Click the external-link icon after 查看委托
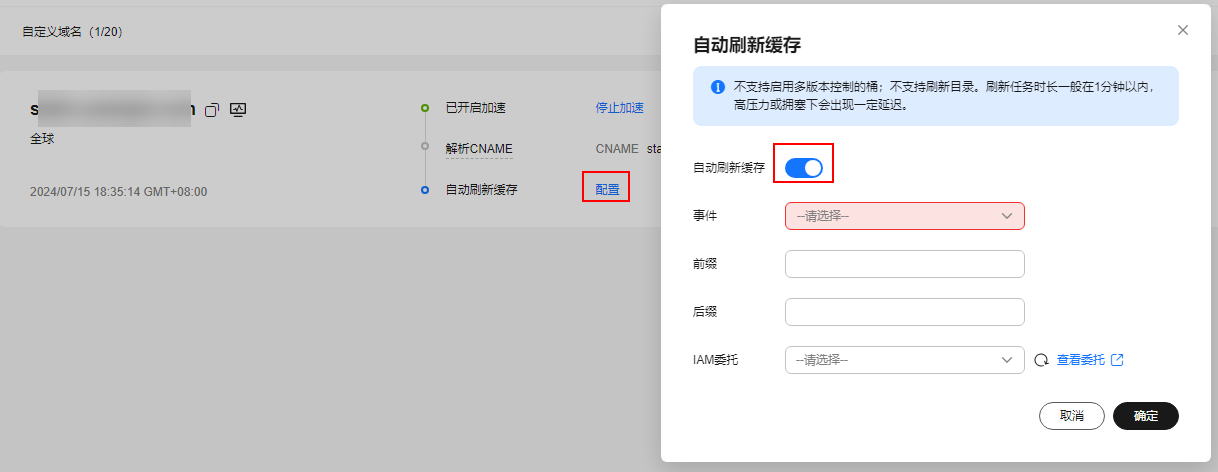The height and width of the screenshot is (472, 1218). (1118, 360)
